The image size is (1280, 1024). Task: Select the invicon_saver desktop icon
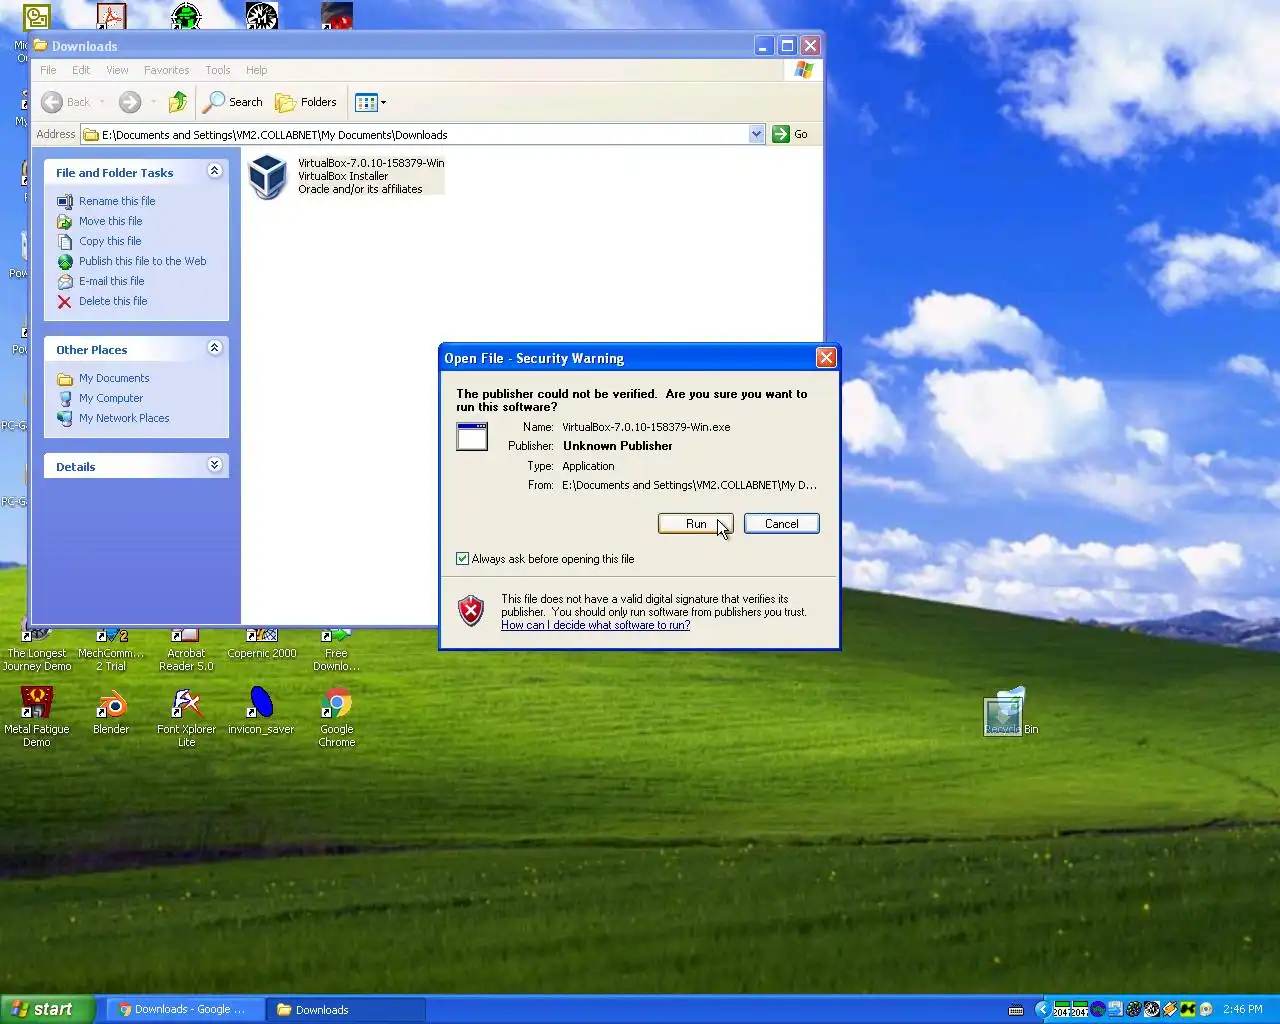tap(261, 711)
